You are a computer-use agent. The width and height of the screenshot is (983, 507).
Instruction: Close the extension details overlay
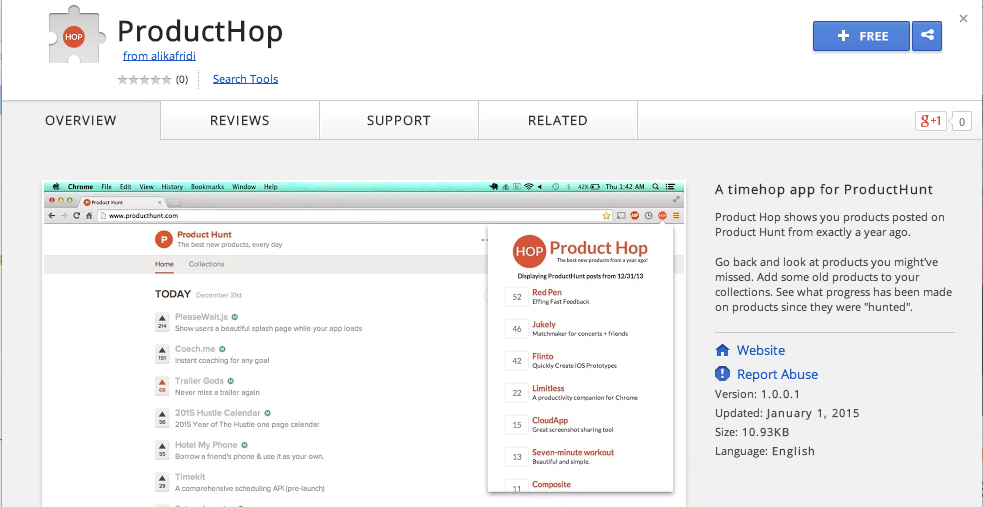(964, 19)
